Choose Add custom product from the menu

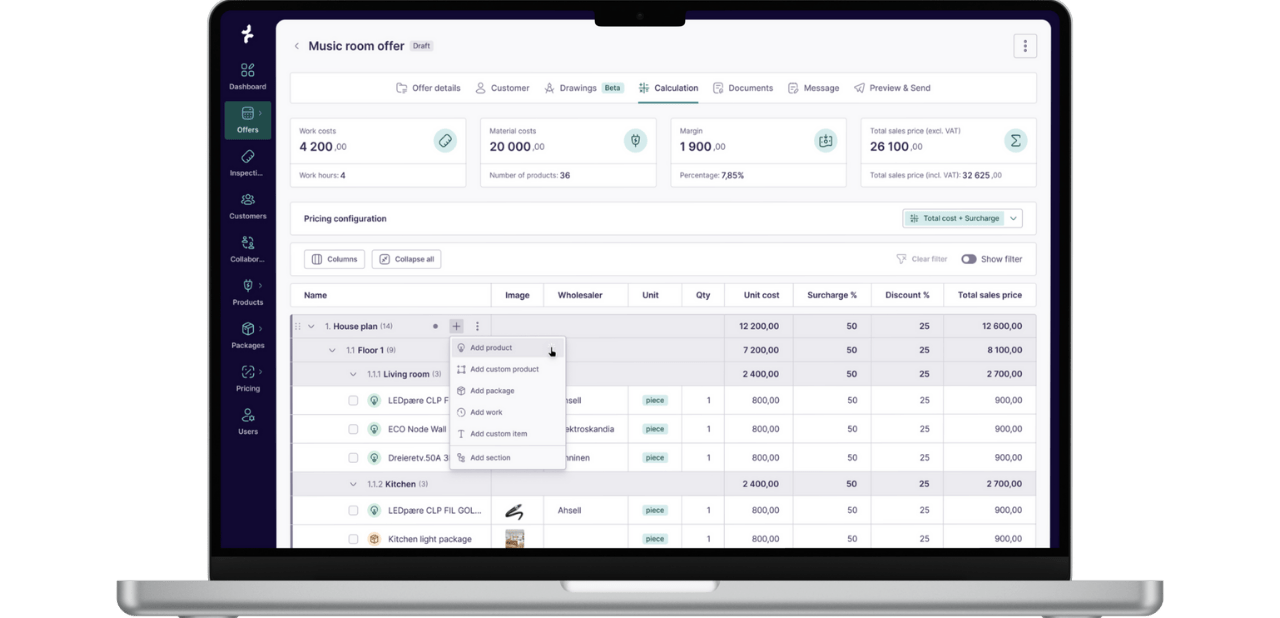pyautogui.click(x=504, y=369)
